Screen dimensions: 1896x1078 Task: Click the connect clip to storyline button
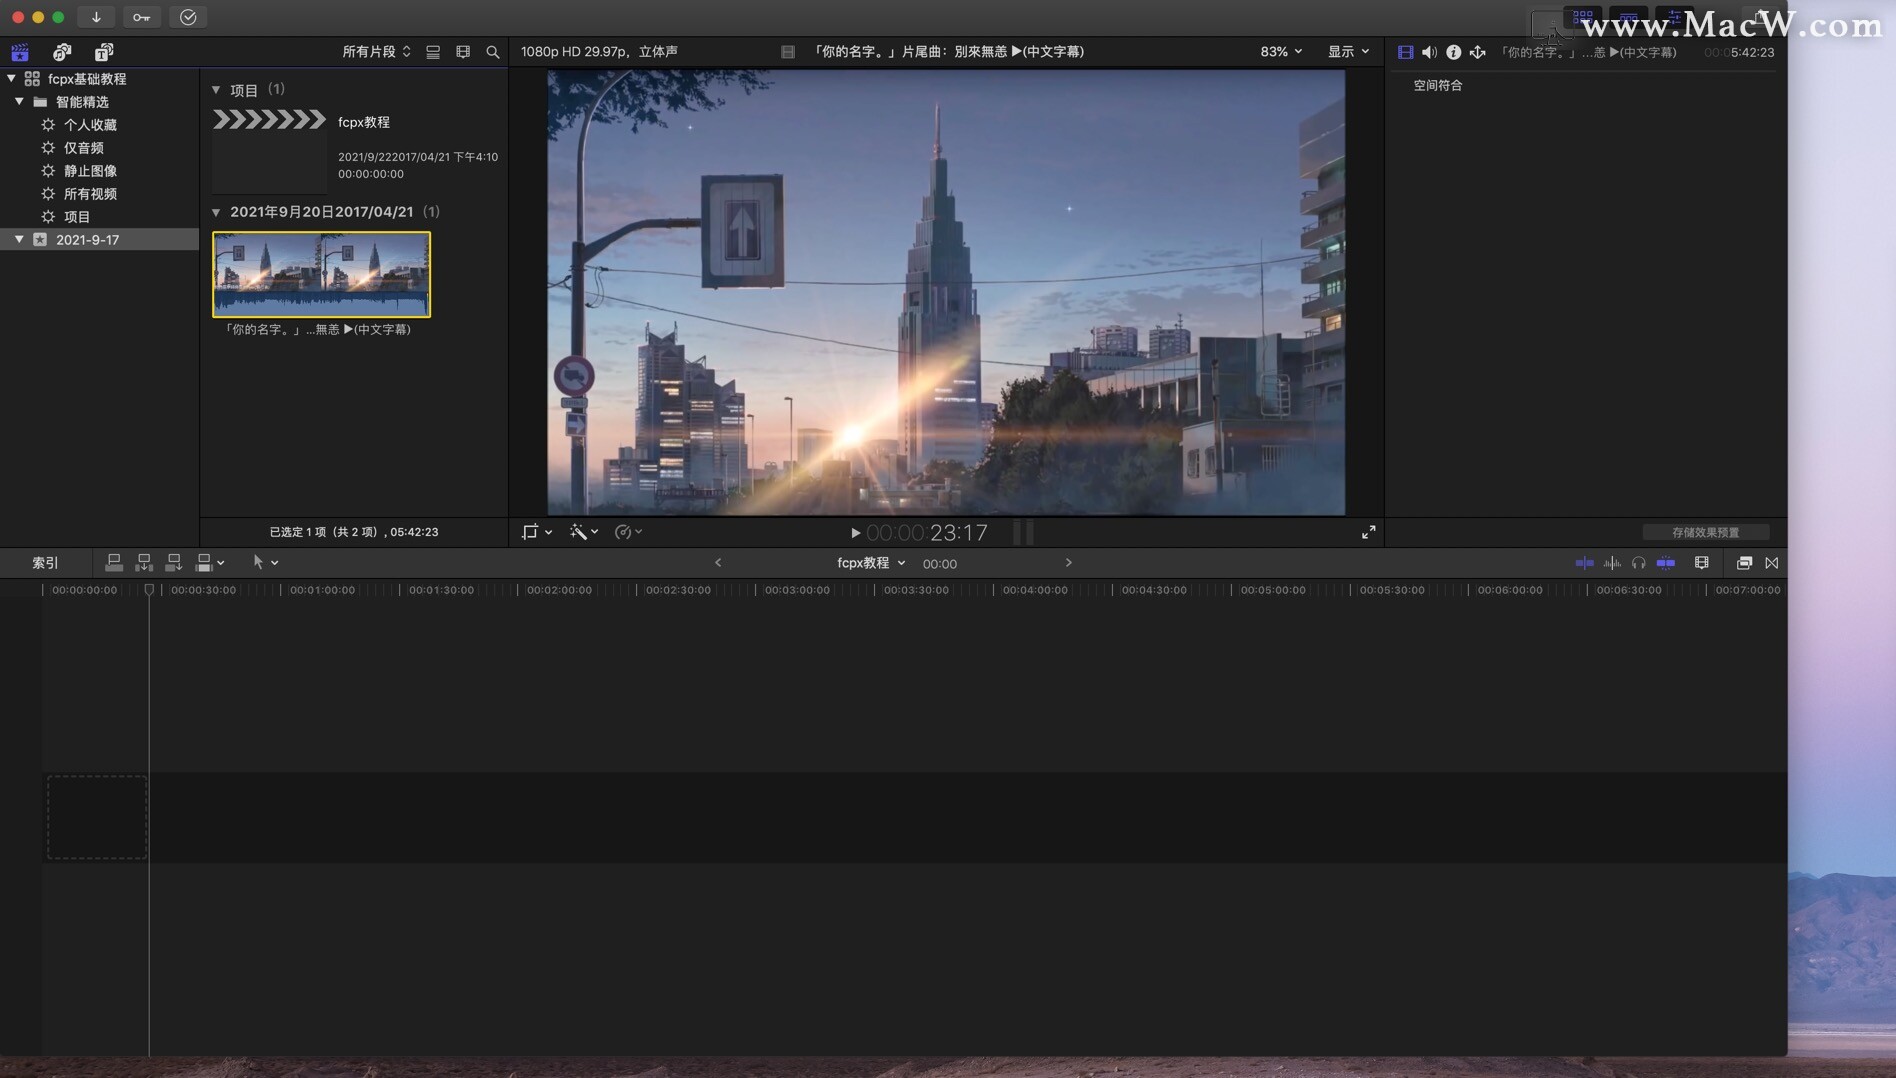114,563
